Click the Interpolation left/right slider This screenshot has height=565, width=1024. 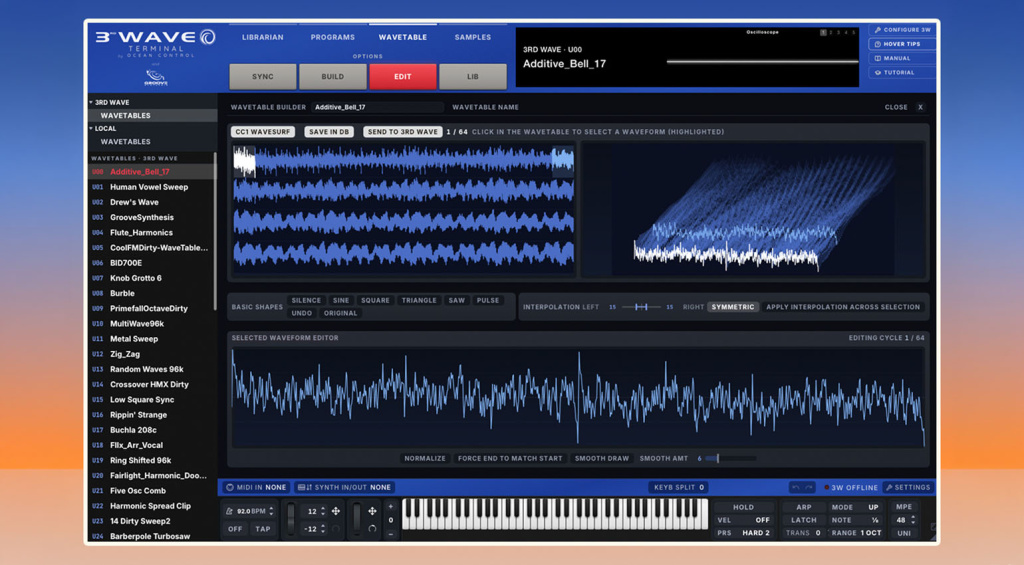(641, 307)
